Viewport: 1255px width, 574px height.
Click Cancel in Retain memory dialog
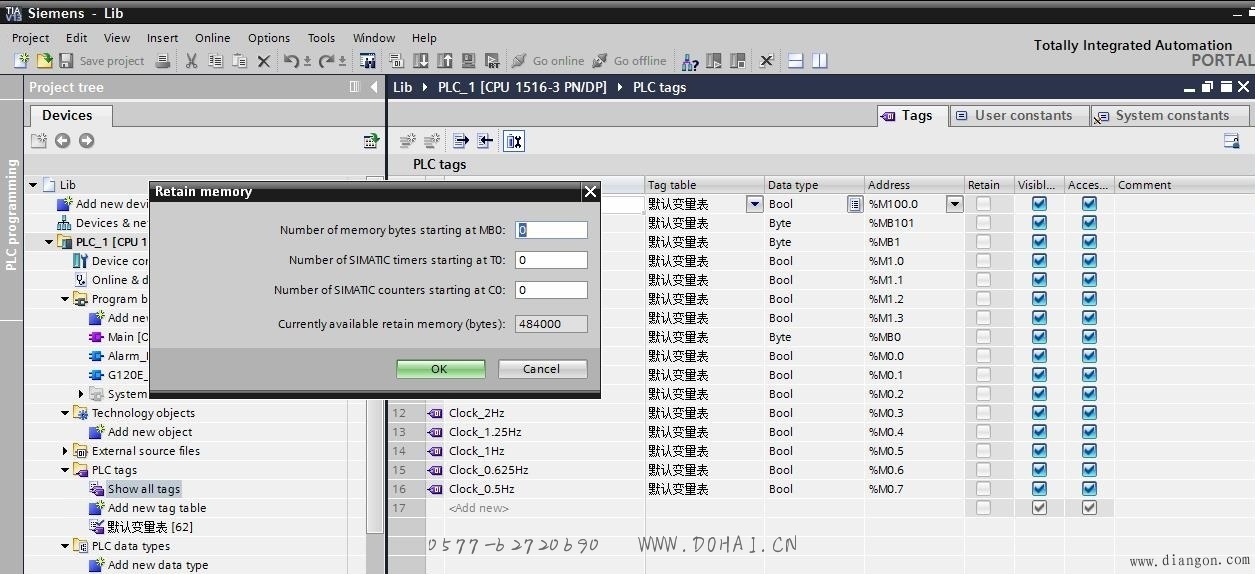pyautogui.click(x=542, y=369)
